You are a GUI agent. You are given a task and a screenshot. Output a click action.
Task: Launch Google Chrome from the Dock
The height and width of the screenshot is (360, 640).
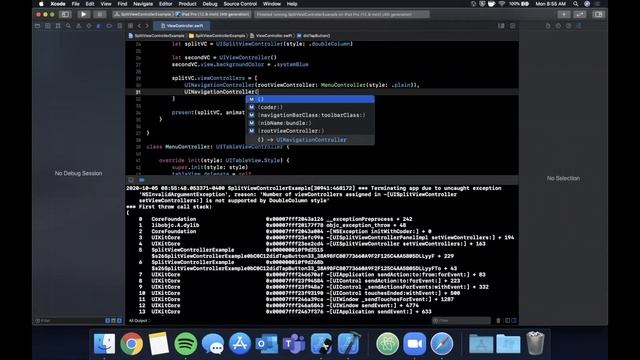click(x=131, y=343)
